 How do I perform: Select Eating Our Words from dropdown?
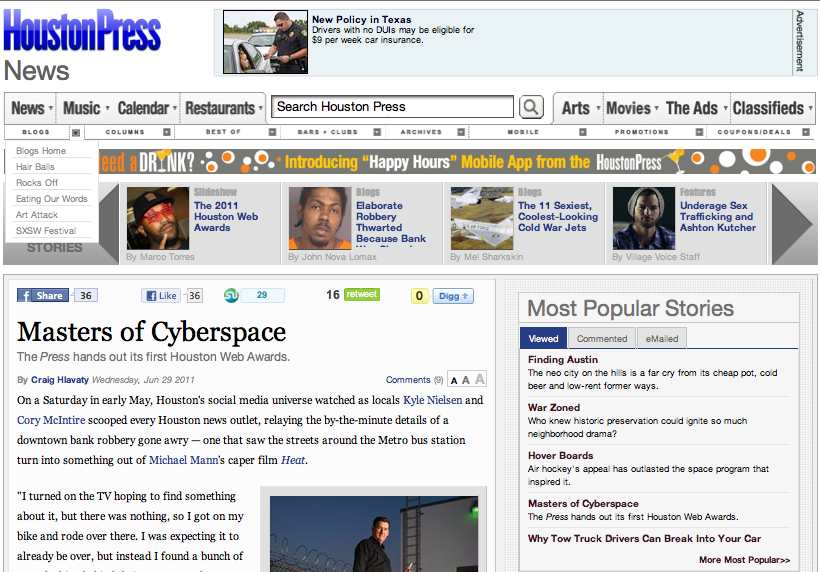click(x=51, y=199)
